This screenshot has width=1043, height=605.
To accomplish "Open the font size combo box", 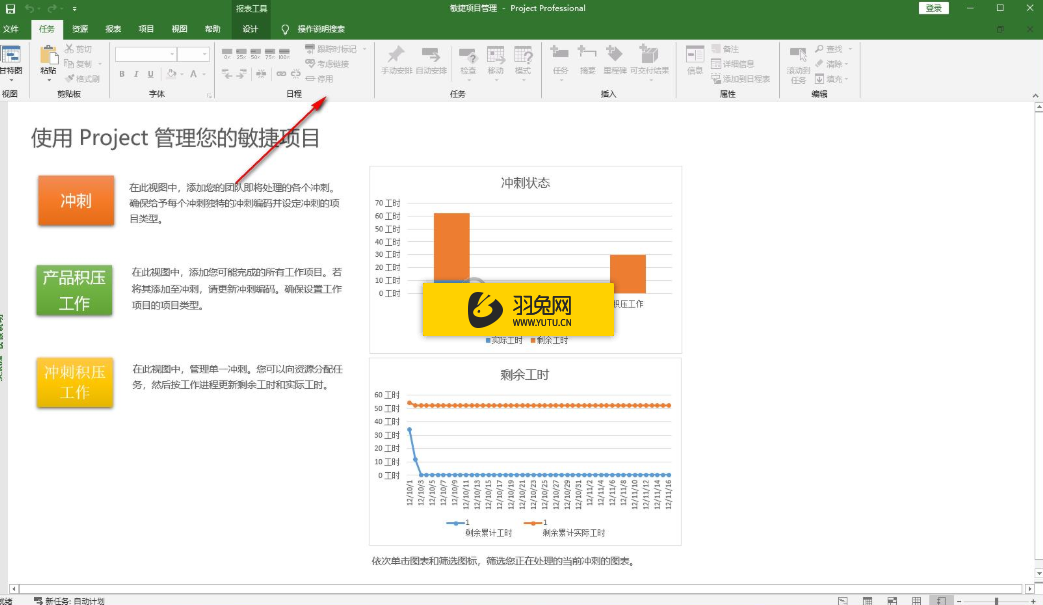I will 194,55.
